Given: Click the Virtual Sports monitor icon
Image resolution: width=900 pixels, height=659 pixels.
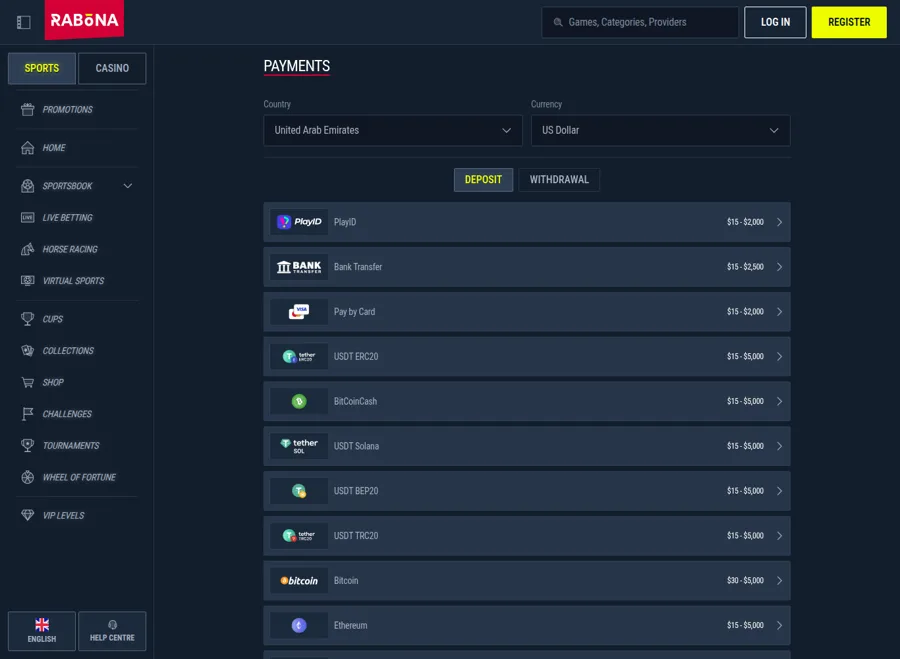Looking at the screenshot, I should pos(28,281).
